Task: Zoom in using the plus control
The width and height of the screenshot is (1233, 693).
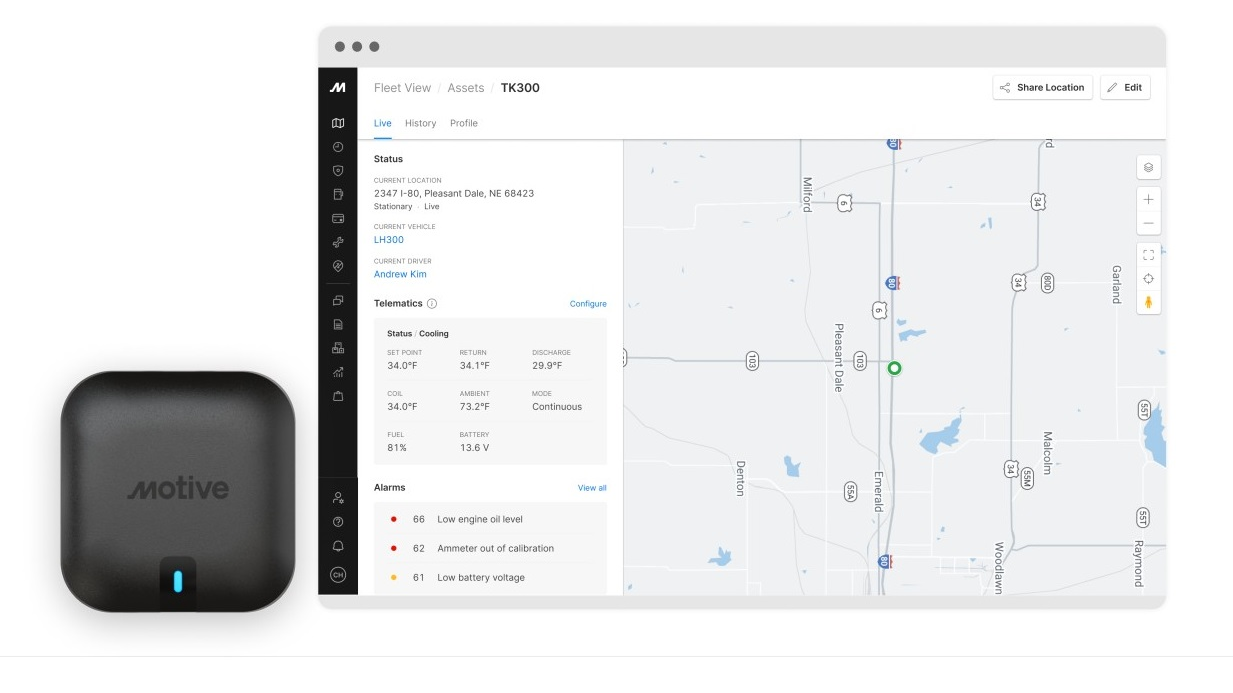Action: coord(1148,198)
